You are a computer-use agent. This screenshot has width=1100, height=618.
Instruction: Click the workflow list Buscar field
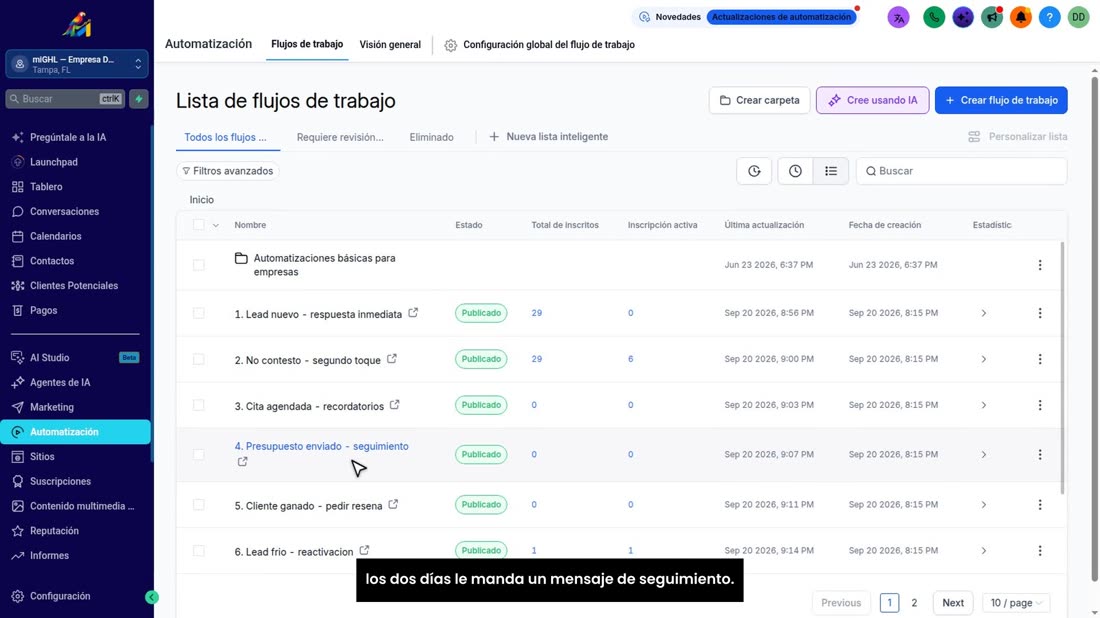[961, 171]
